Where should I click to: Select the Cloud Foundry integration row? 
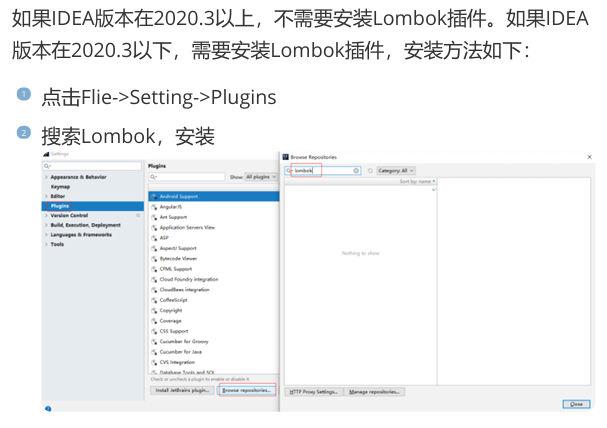[x=214, y=279]
